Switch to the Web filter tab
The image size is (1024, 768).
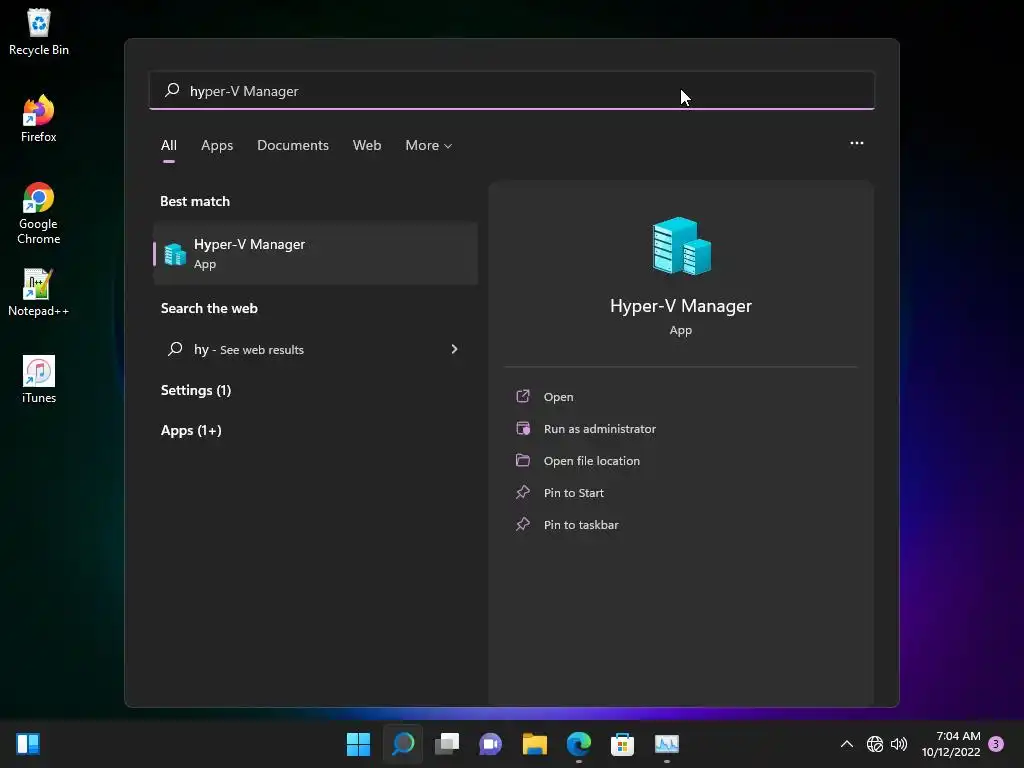(x=367, y=145)
